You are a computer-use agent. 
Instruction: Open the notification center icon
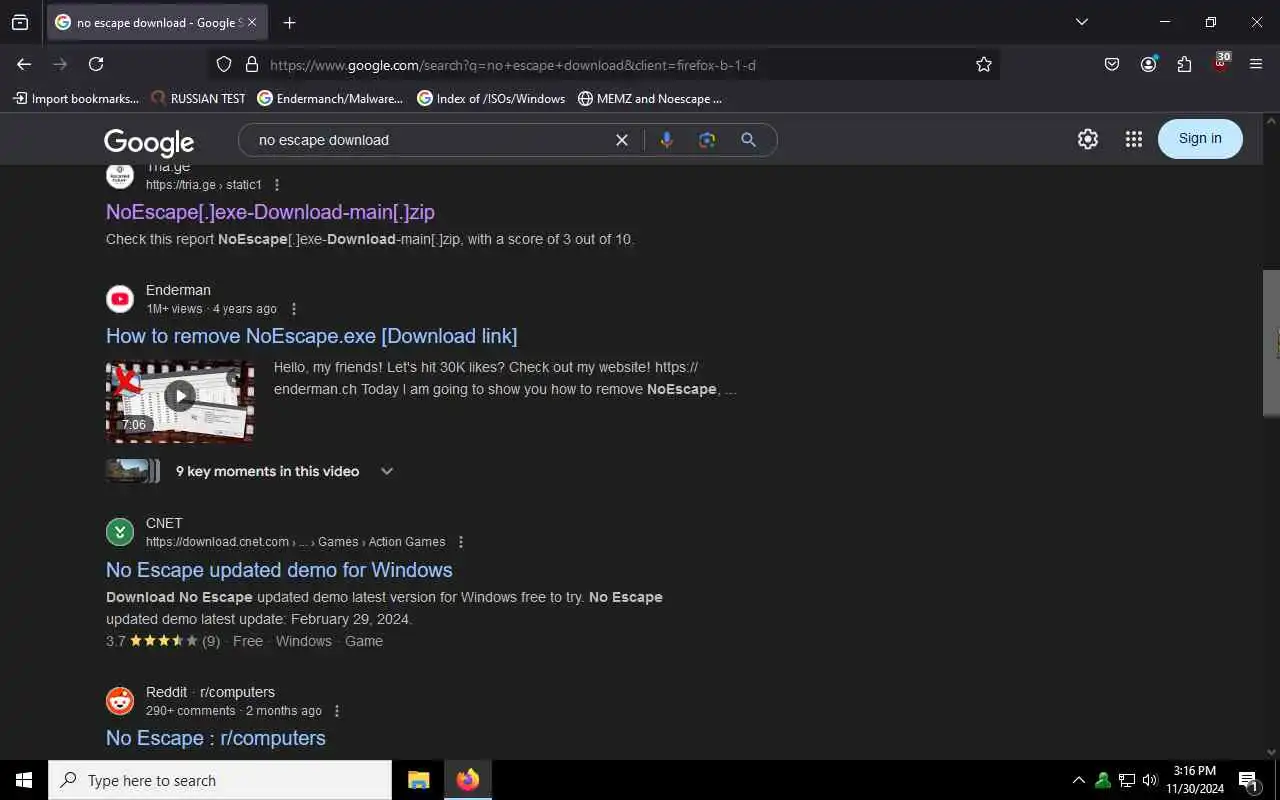point(1248,780)
